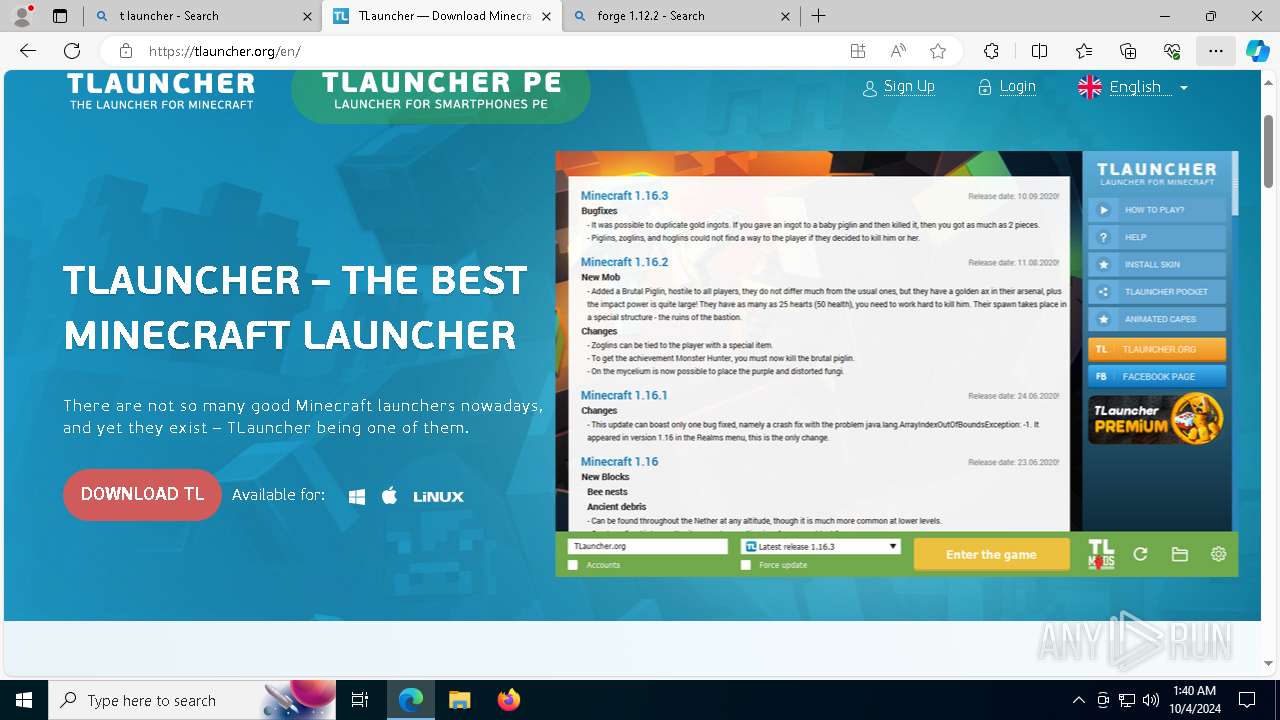1280x720 pixels.
Task: Click HELP in launcher sidebar
Action: click(1157, 237)
